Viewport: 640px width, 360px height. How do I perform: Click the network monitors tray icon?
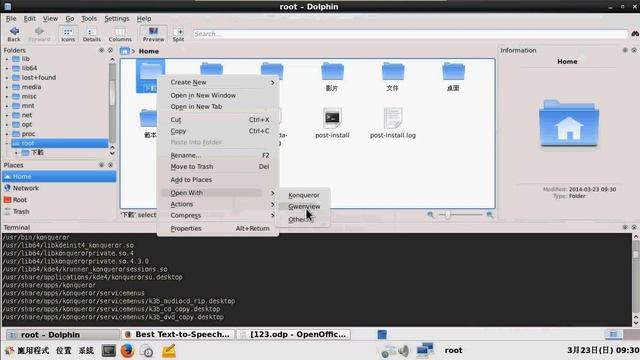point(424,351)
